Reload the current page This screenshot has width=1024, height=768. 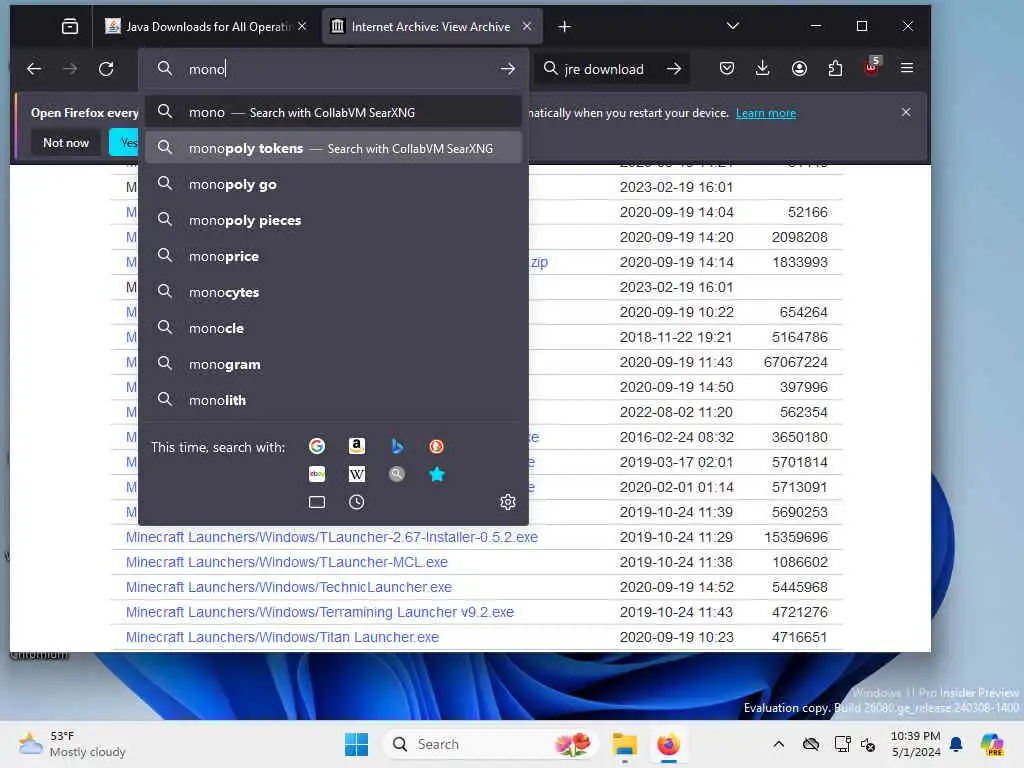pyautogui.click(x=106, y=69)
